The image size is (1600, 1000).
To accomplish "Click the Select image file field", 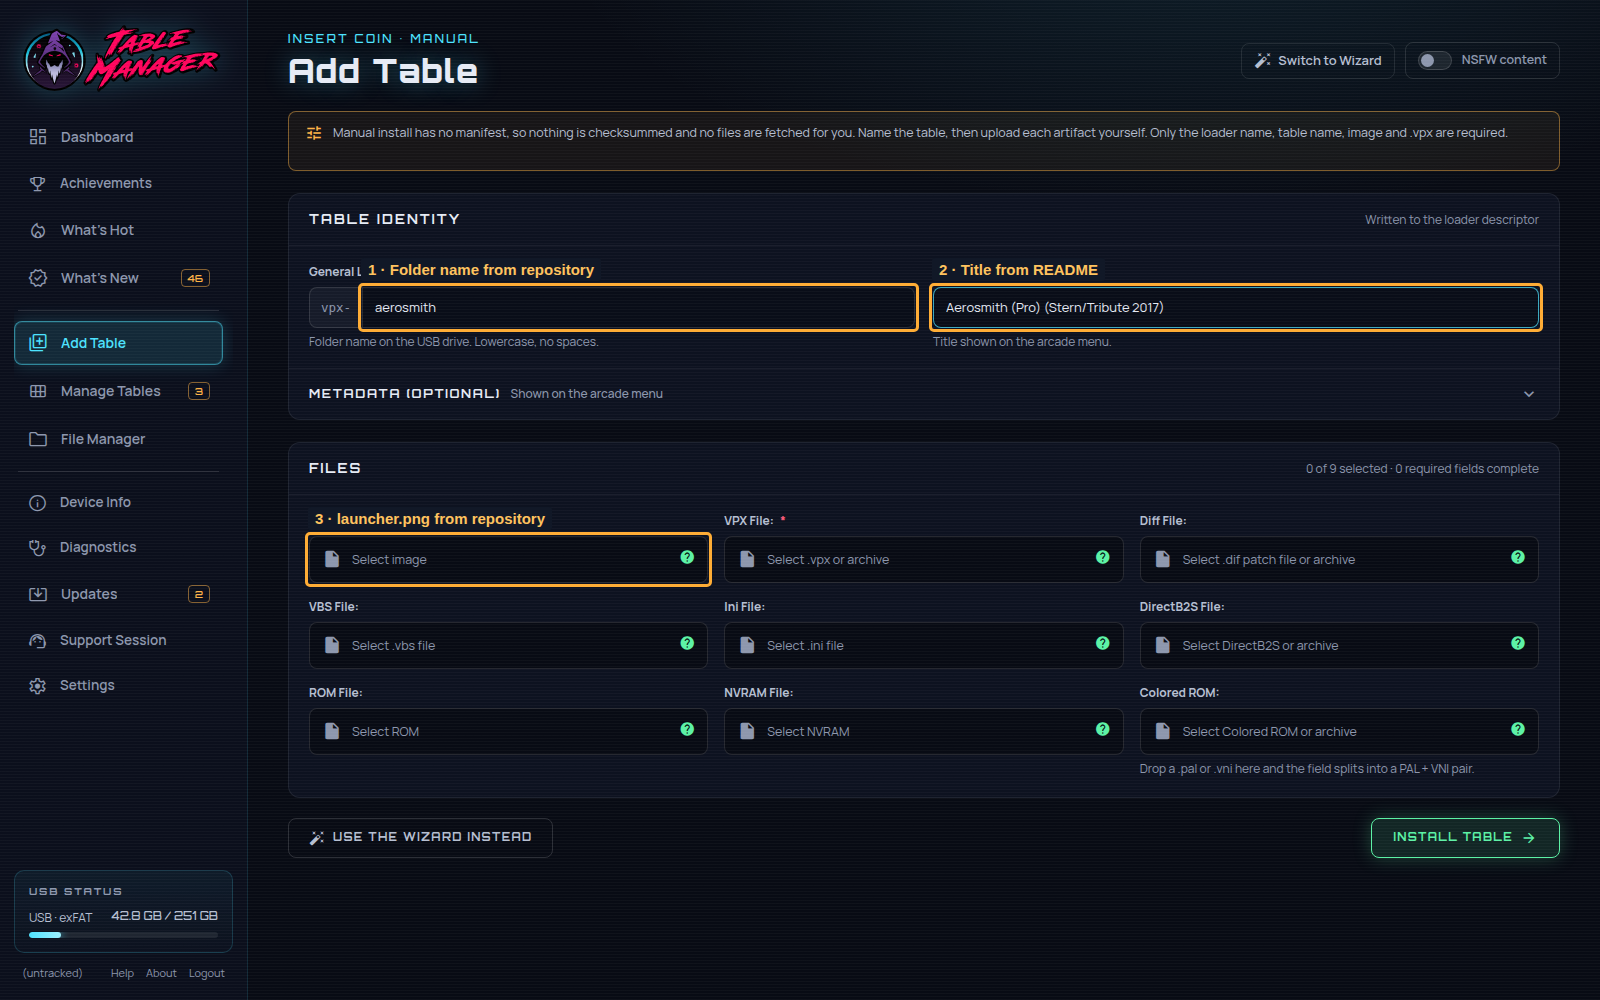I will 508,560.
